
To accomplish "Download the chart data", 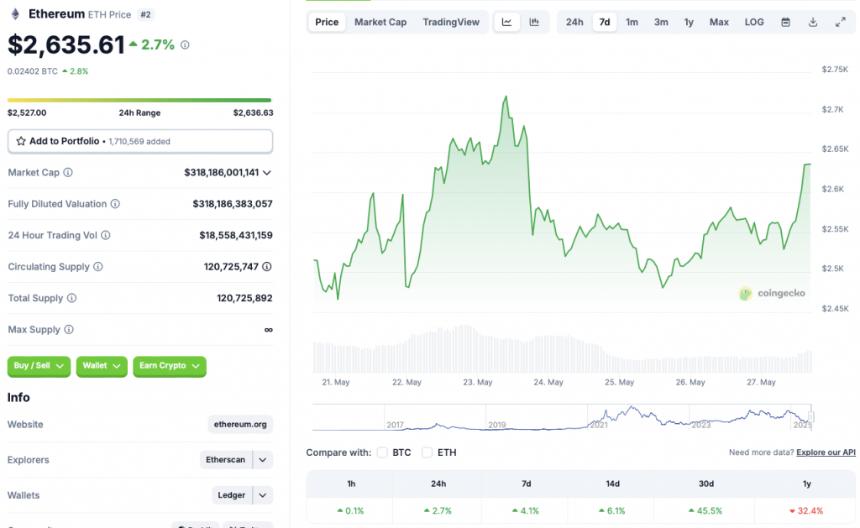I will pyautogui.click(x=813, y=22).
